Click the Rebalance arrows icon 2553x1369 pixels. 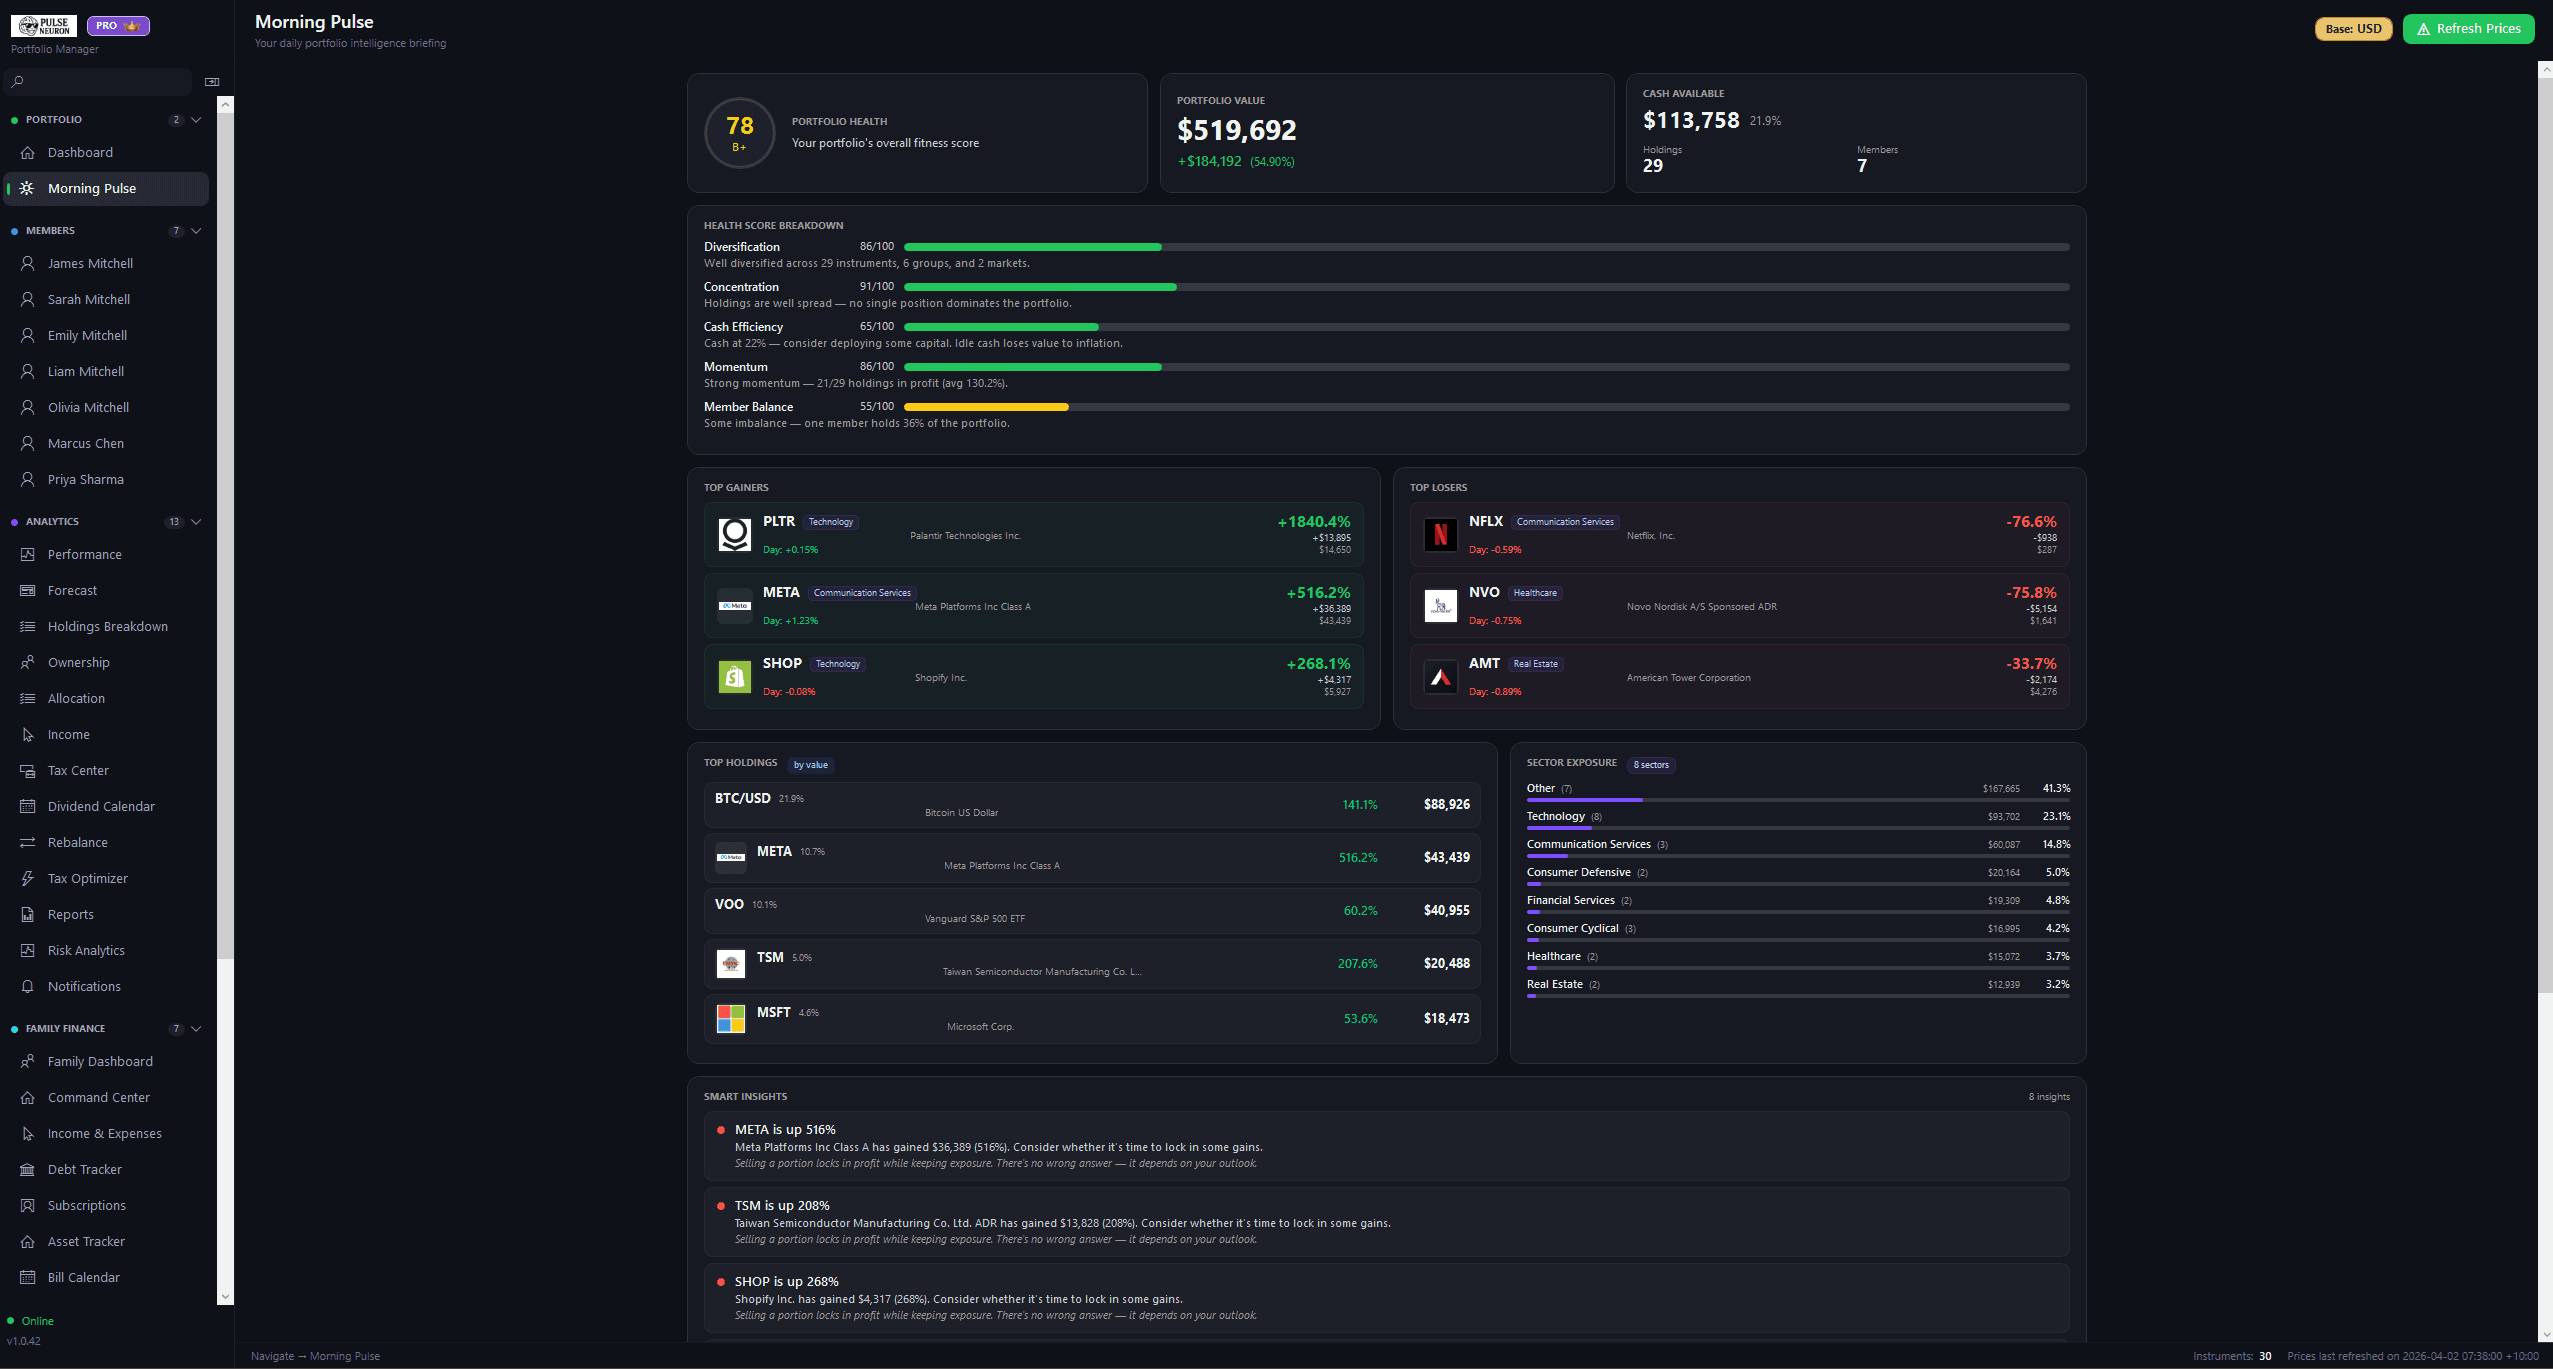[x=28, y=842]
